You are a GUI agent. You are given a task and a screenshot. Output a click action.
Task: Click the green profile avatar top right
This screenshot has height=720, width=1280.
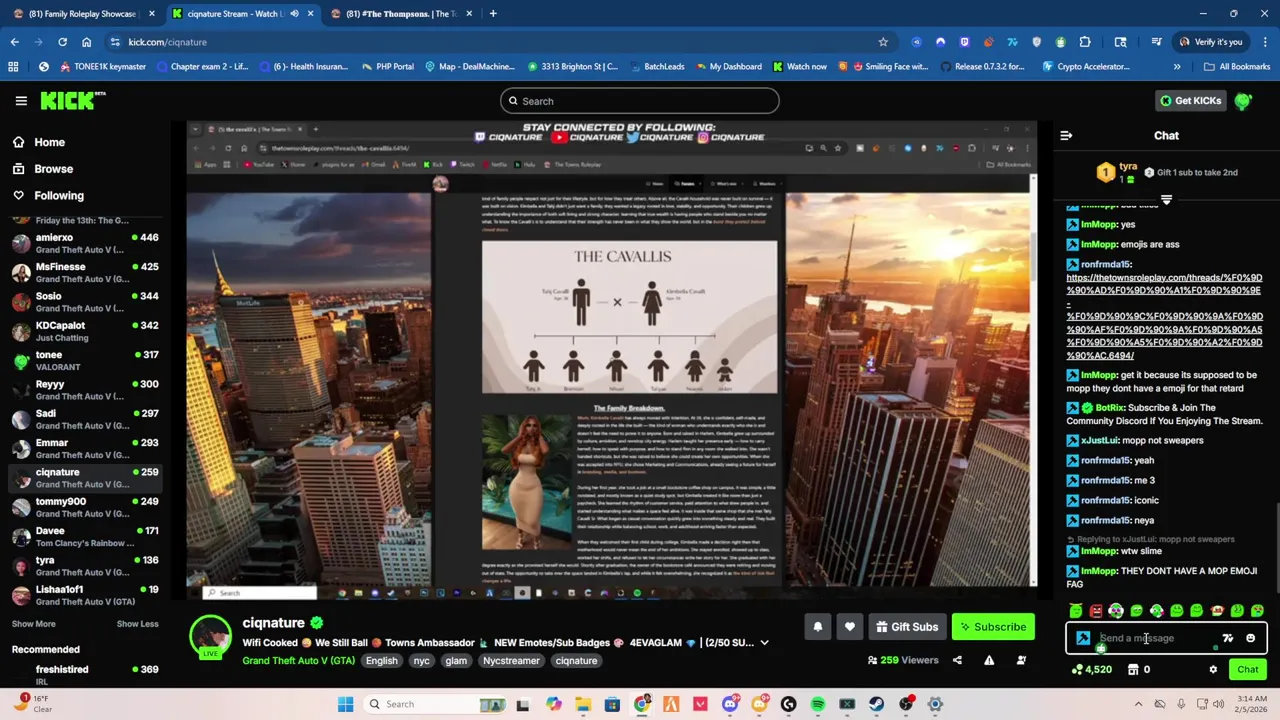click(x=1243, y=101)
